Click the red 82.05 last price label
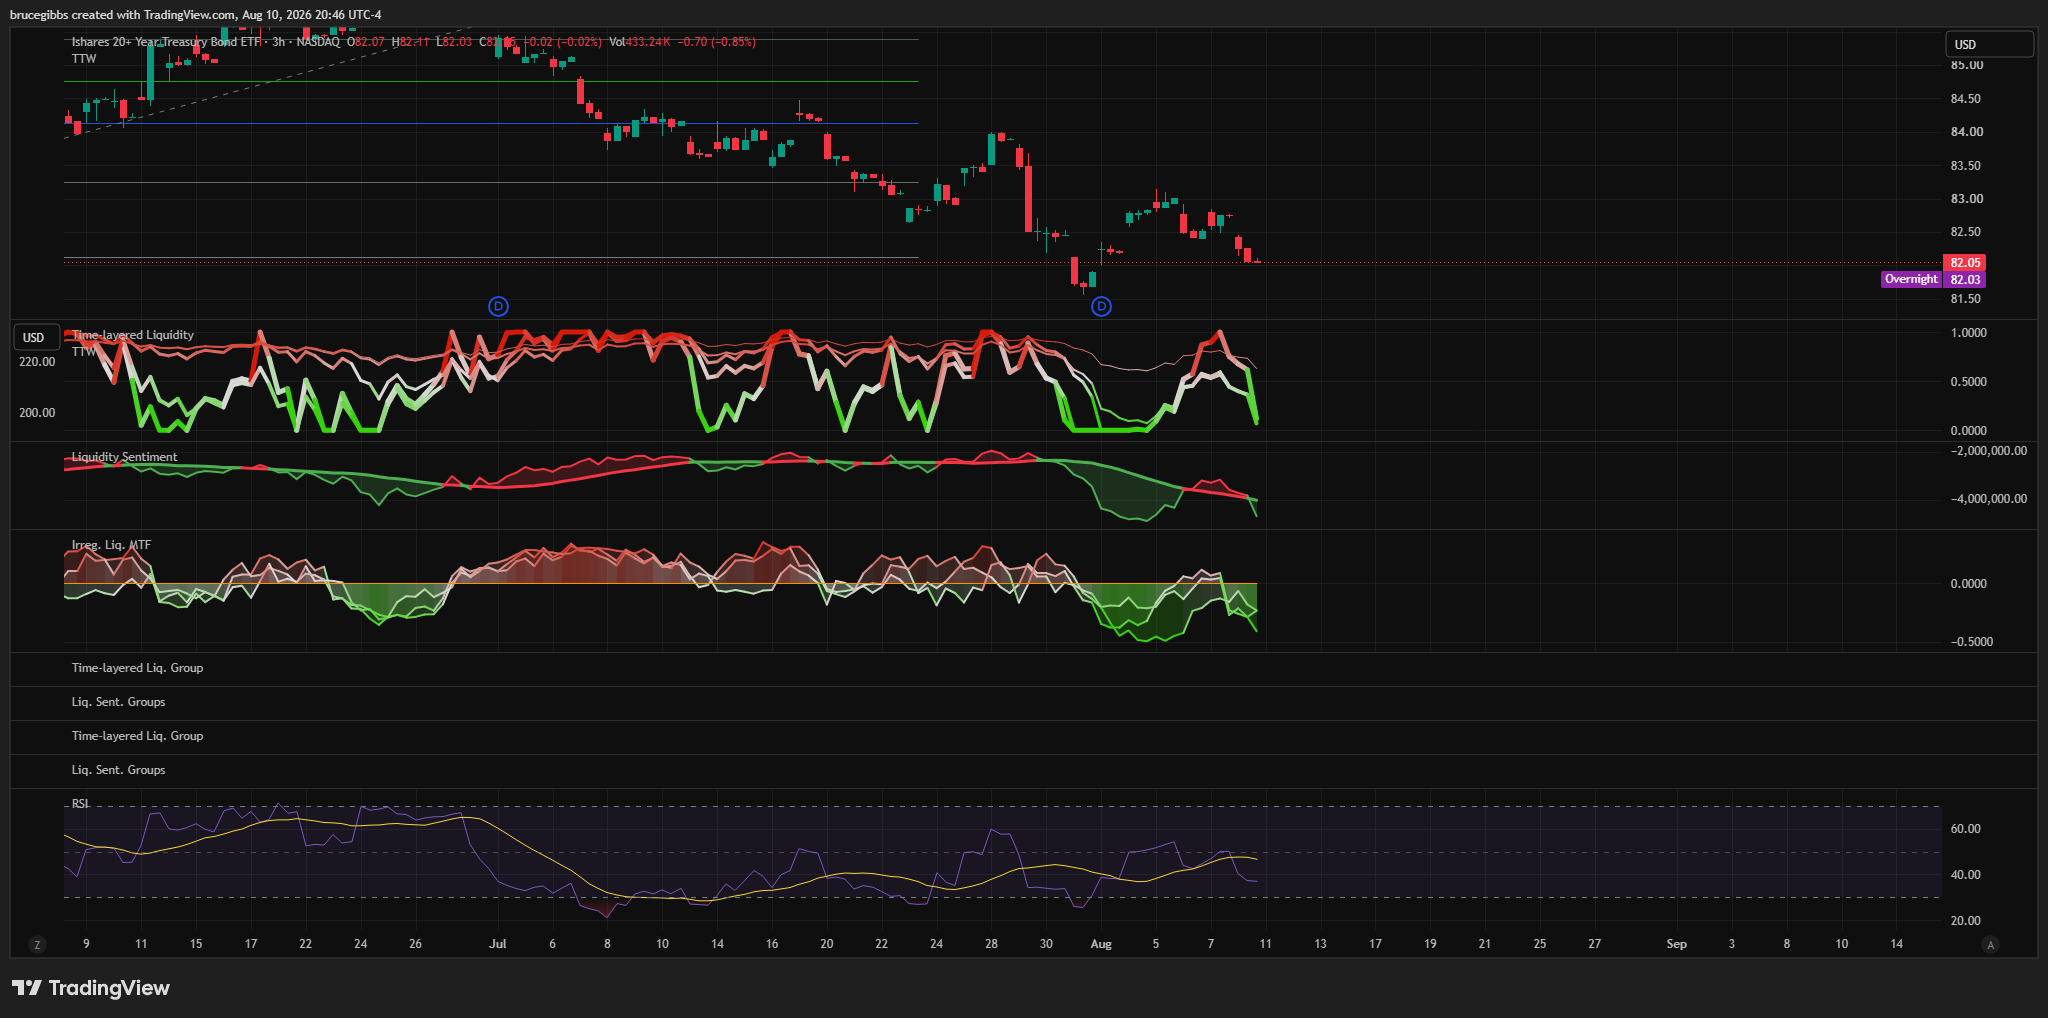This screenshot has width=2048, height=1018. 1964,263
